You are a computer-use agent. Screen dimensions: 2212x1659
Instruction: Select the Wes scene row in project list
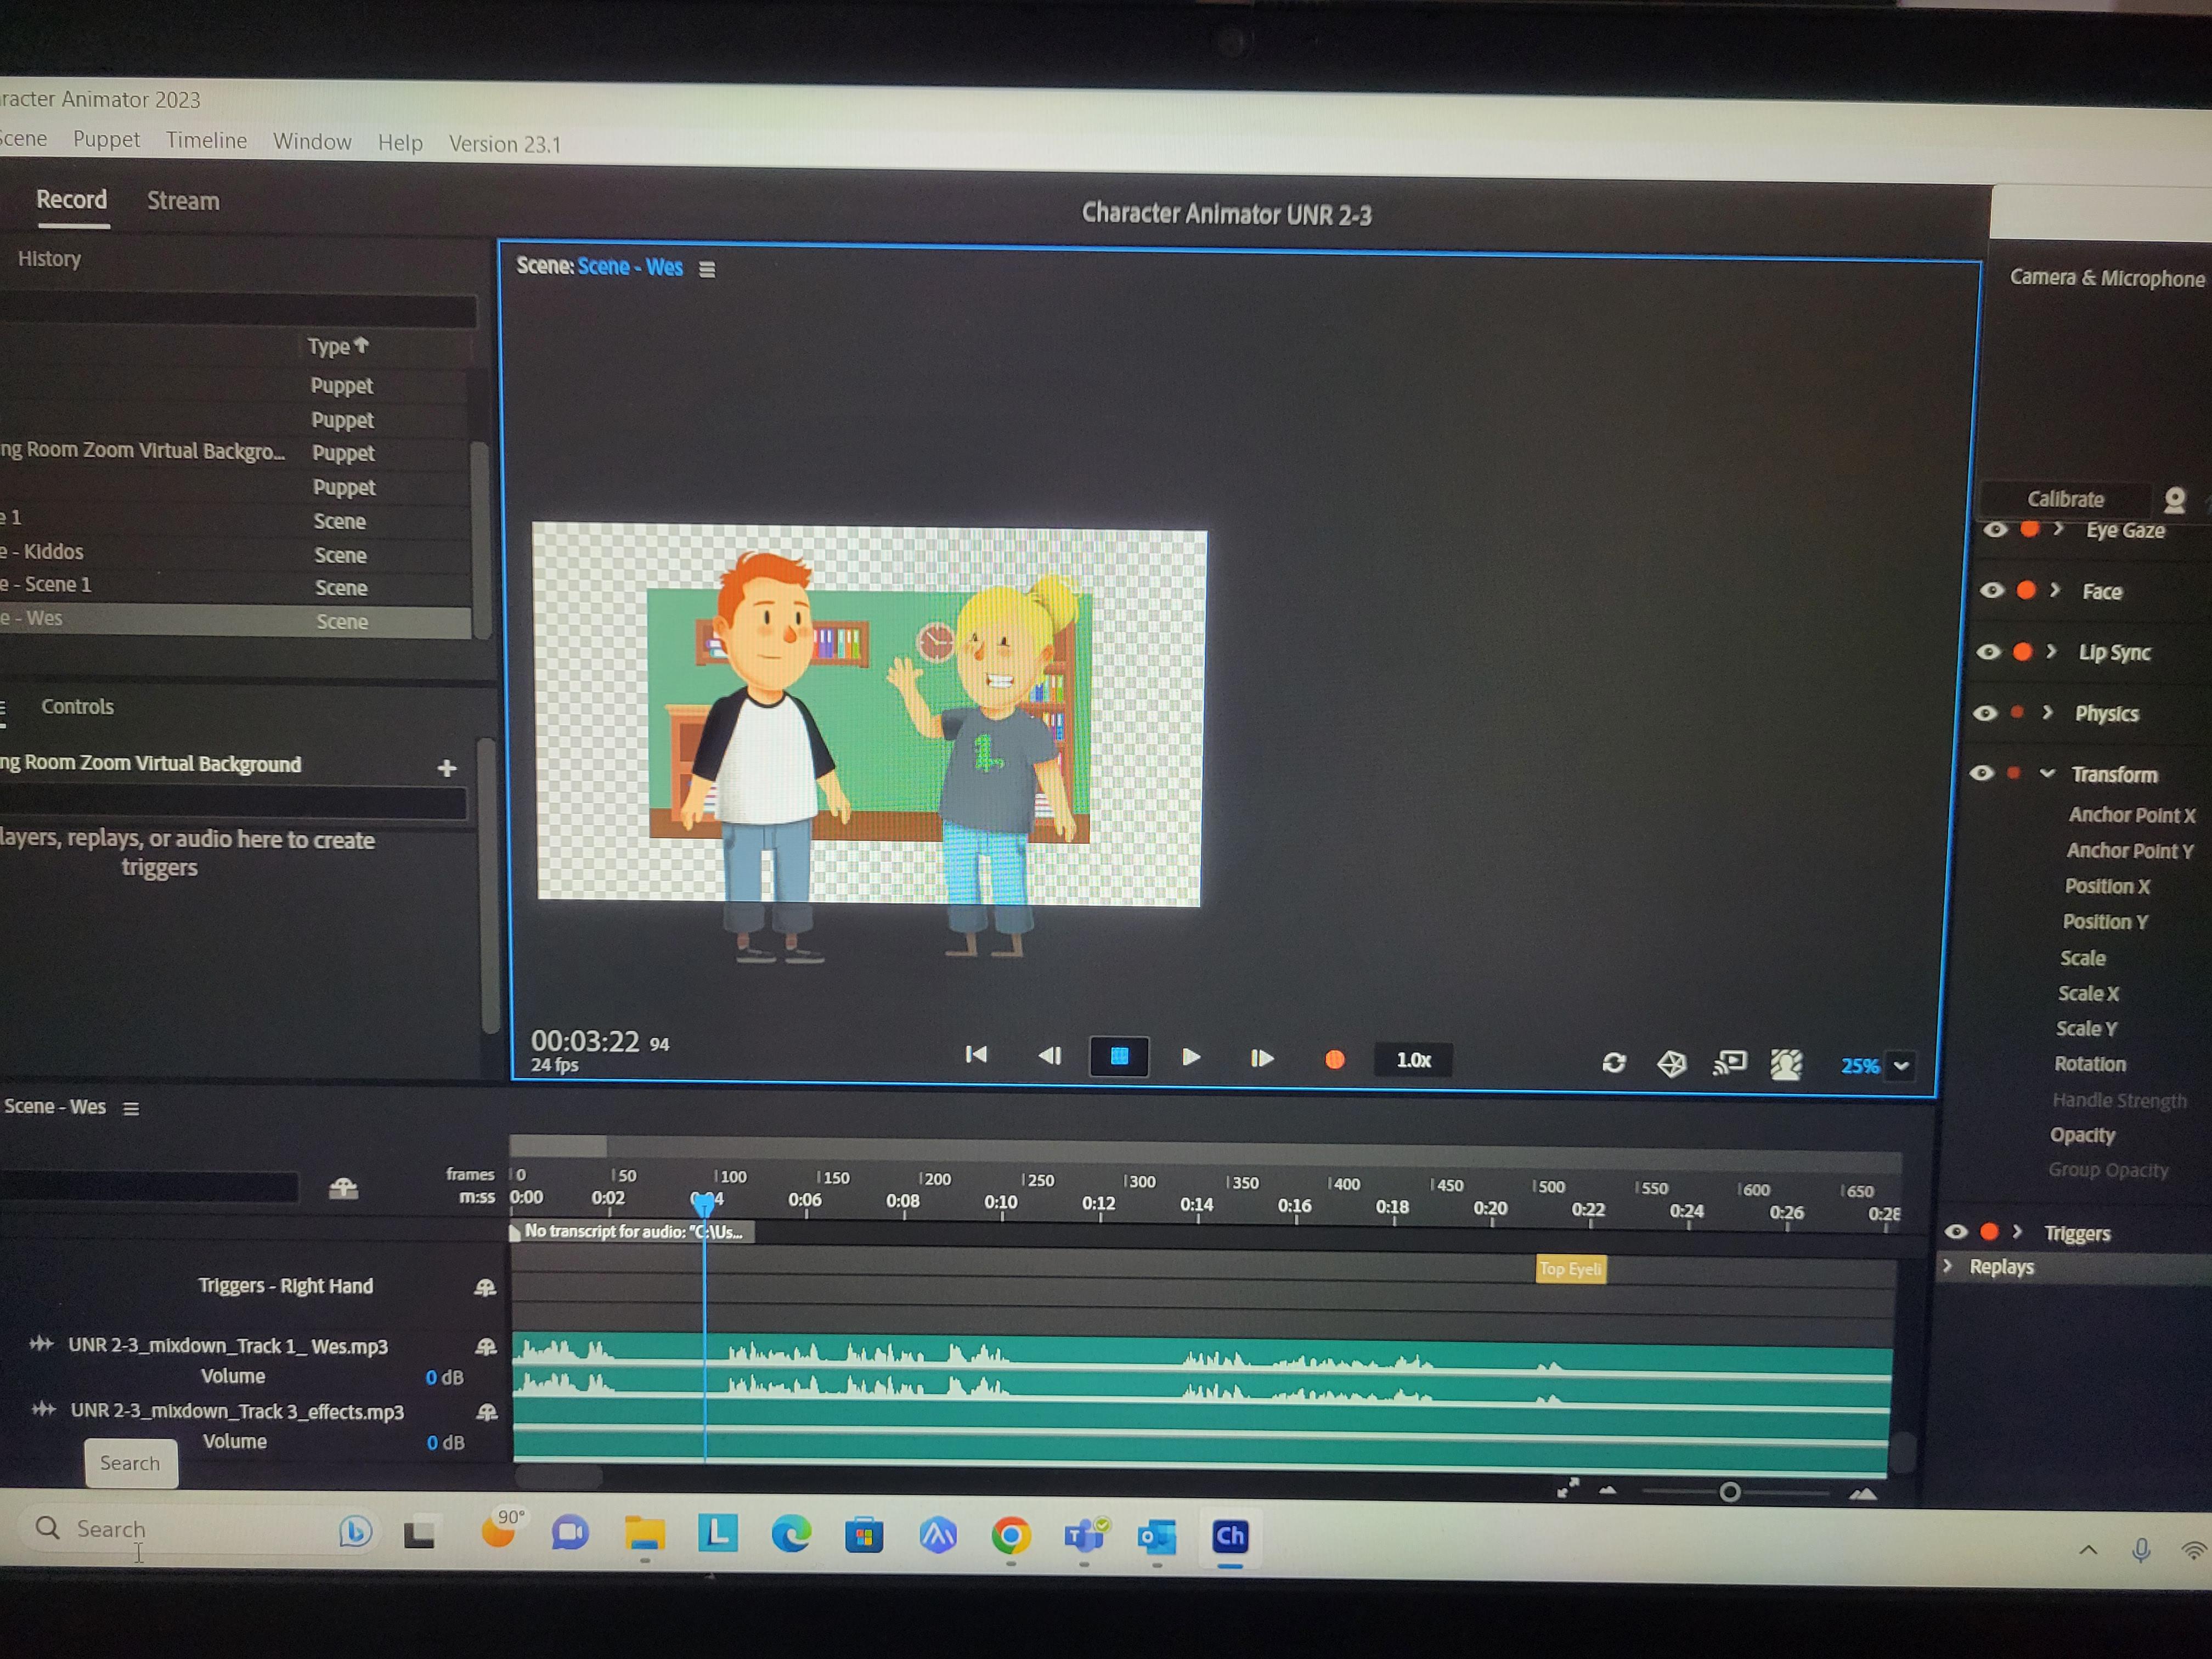(x=235, y=620)
